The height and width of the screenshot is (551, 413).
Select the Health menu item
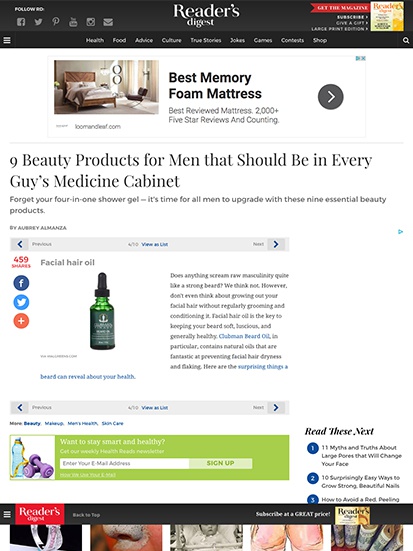[95, 40]
